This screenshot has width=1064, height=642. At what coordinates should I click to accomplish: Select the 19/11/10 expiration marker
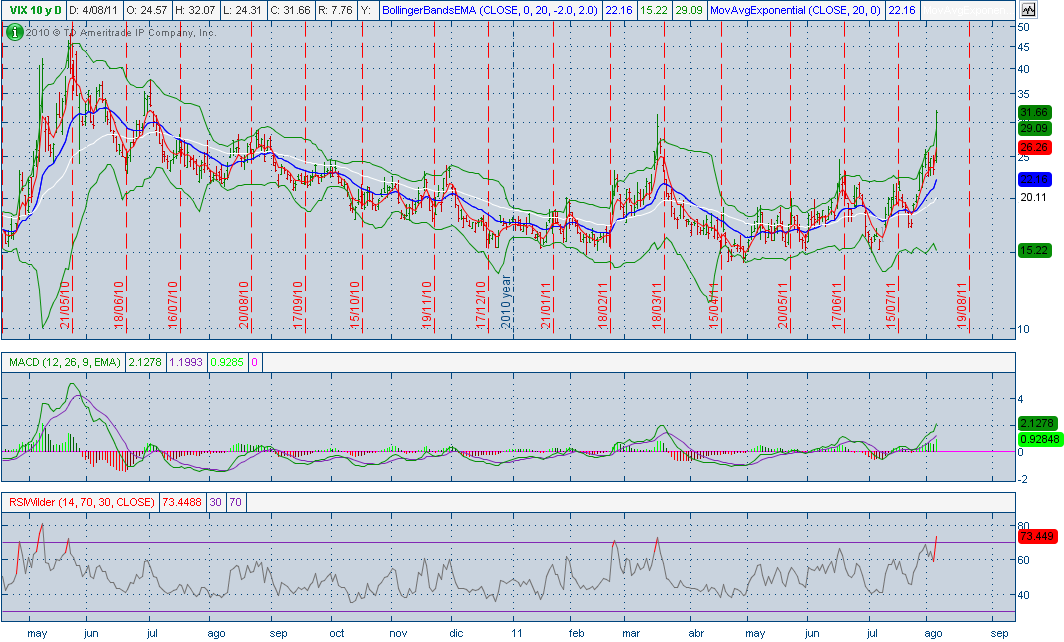428,305
